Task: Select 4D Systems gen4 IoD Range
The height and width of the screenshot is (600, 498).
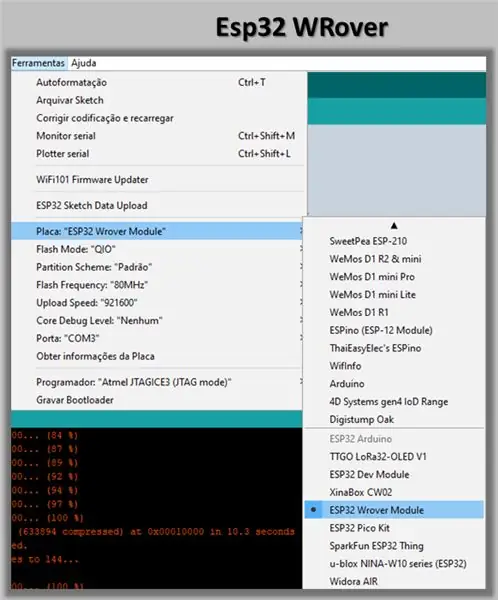Action: click(394, 402)
